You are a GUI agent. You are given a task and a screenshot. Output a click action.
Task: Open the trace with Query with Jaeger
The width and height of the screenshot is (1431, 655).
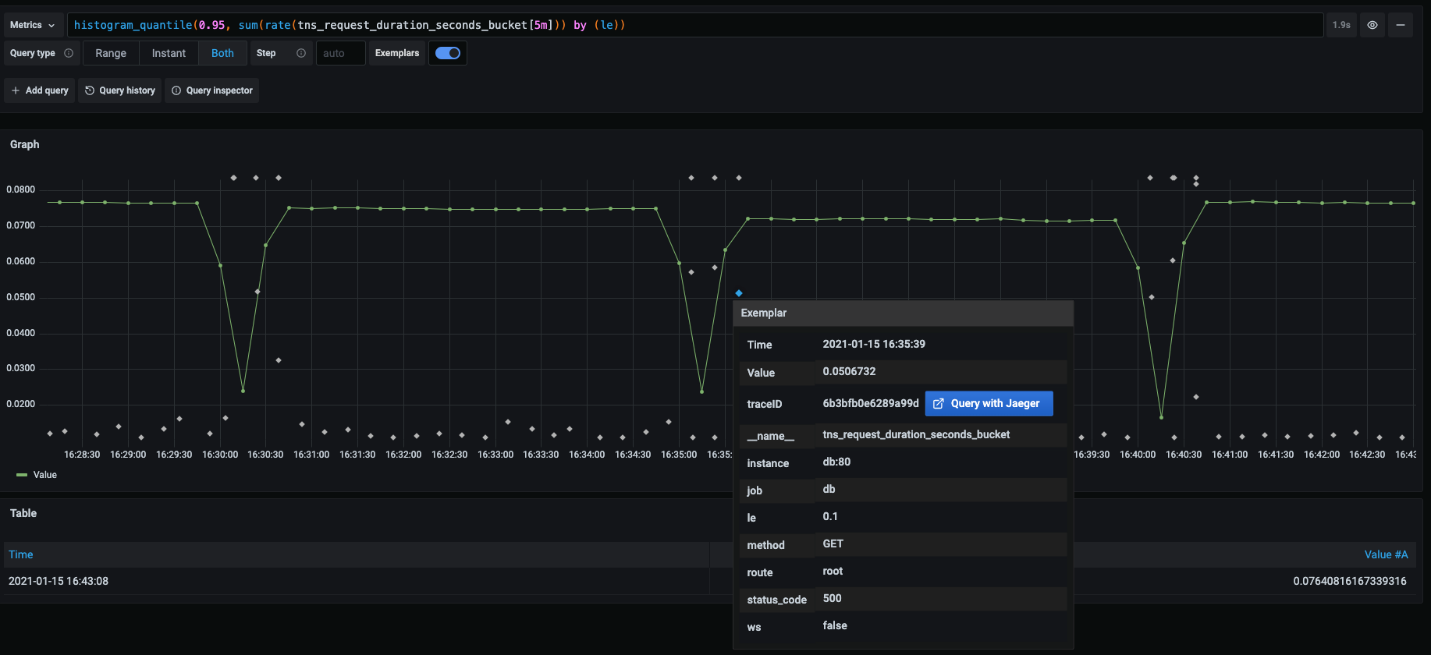(989, 403)
